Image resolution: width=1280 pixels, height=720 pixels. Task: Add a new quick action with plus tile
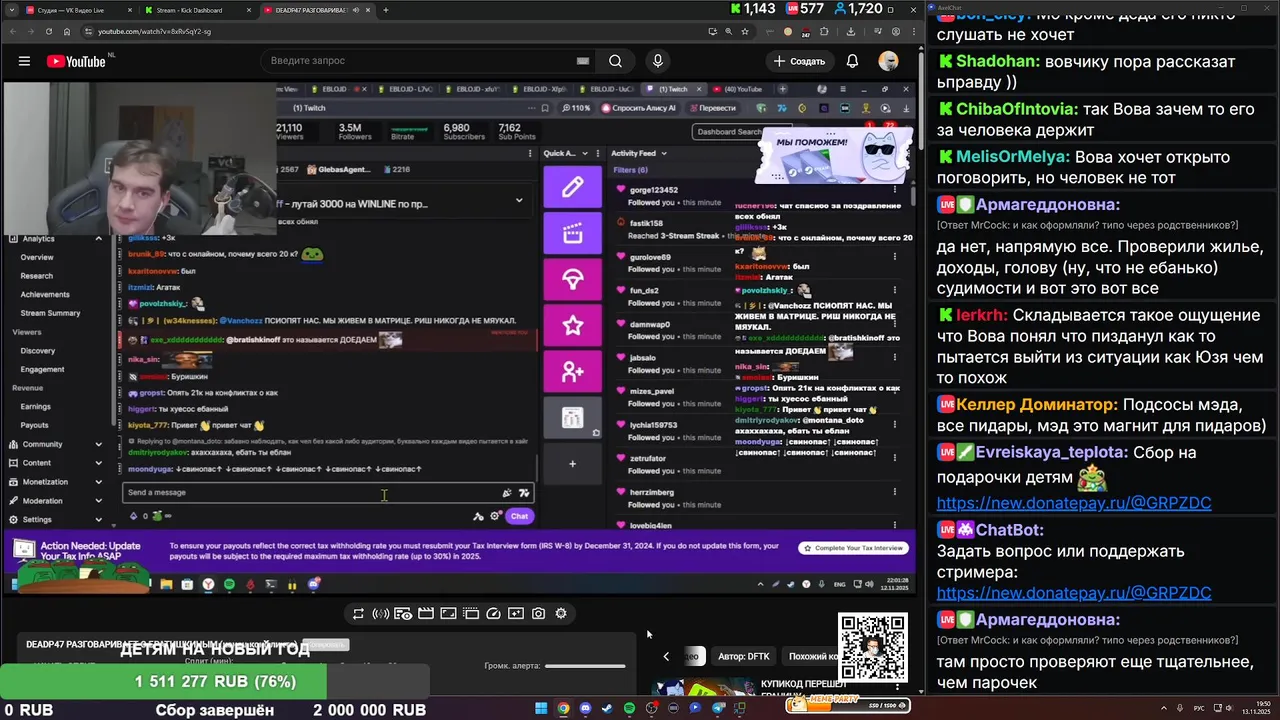point(572,463)
